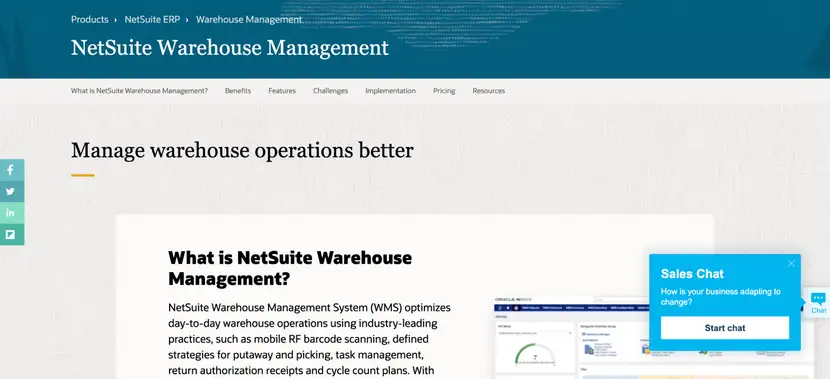Screen dimensions: 830x379
Task: Click the NetSuite Warehouse Management page title
Action: click(230, 48)
